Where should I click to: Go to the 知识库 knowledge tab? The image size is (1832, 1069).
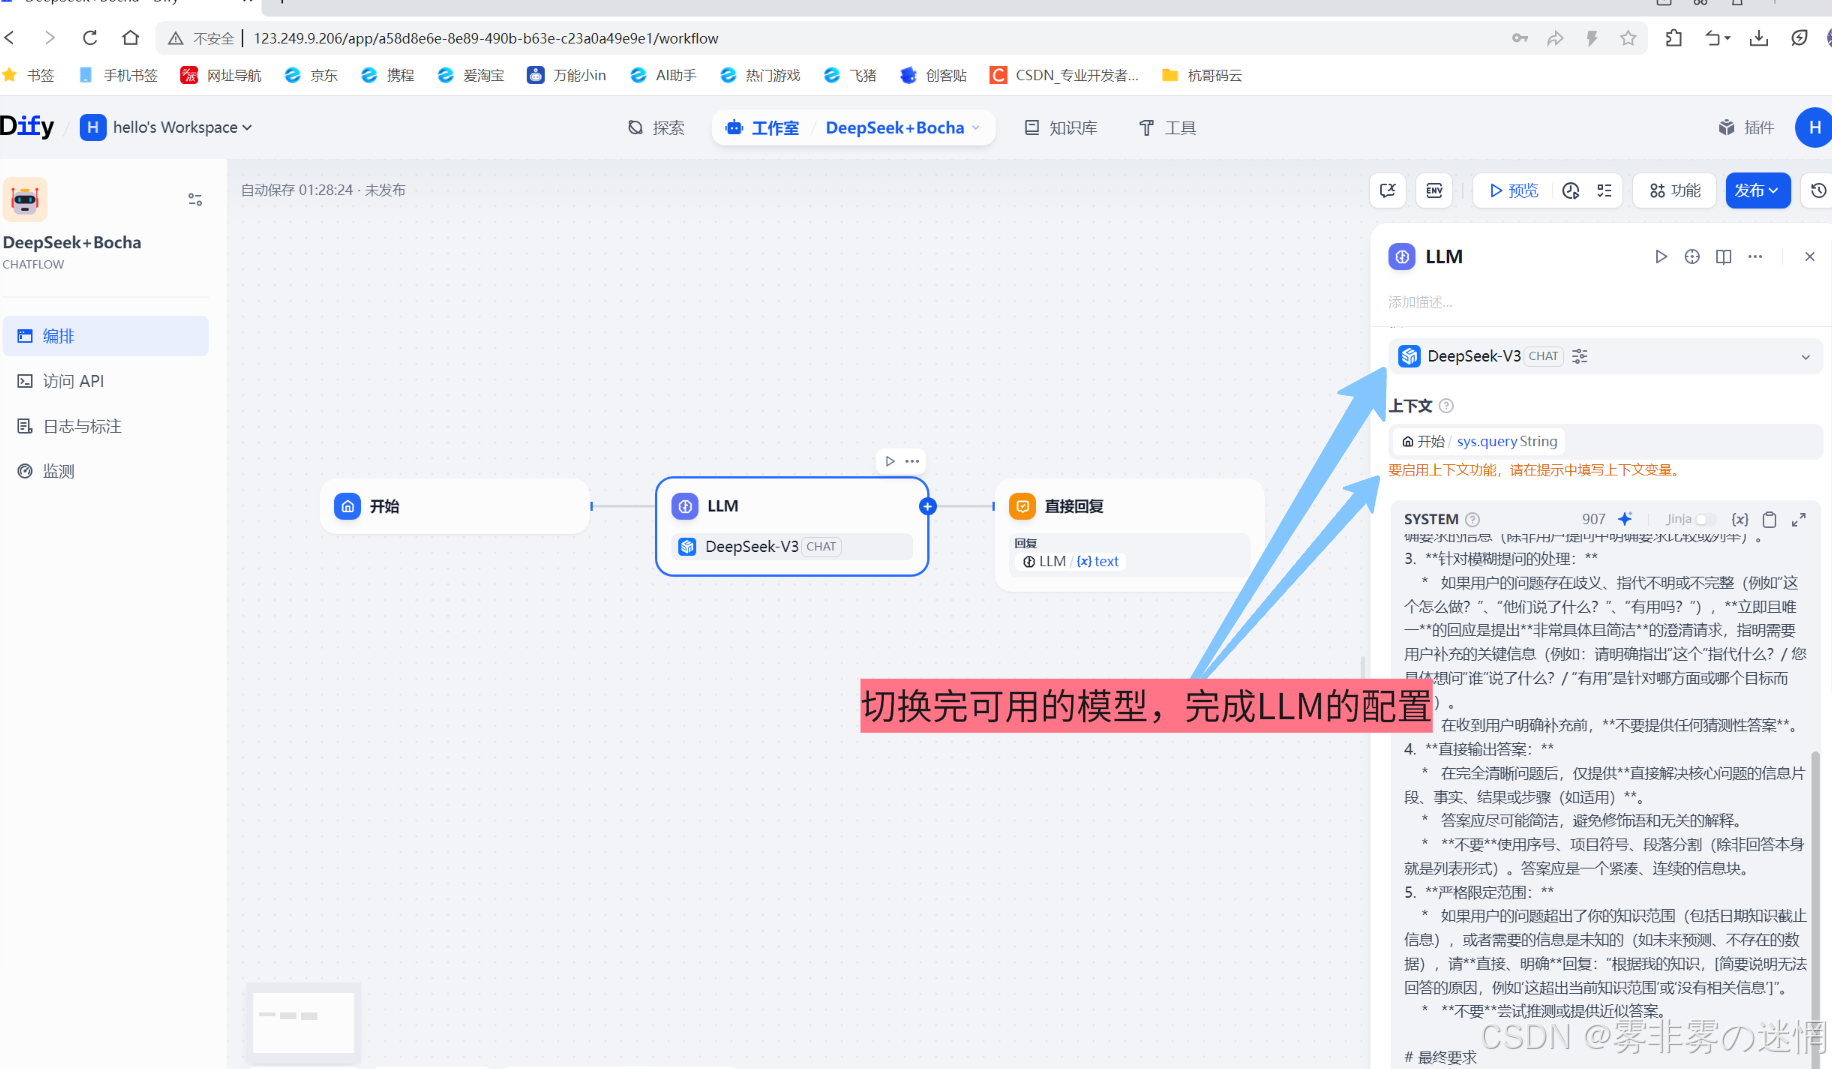[1061, 128]
